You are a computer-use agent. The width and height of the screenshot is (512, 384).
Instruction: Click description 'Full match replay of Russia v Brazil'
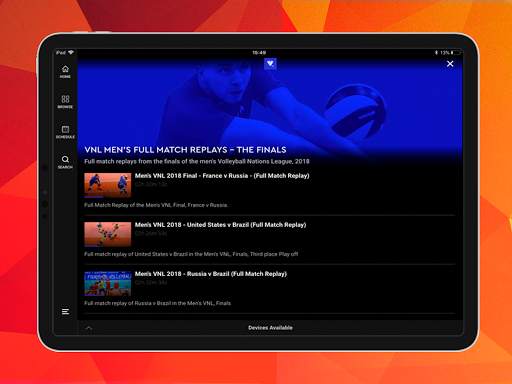(x=157, y=303)
